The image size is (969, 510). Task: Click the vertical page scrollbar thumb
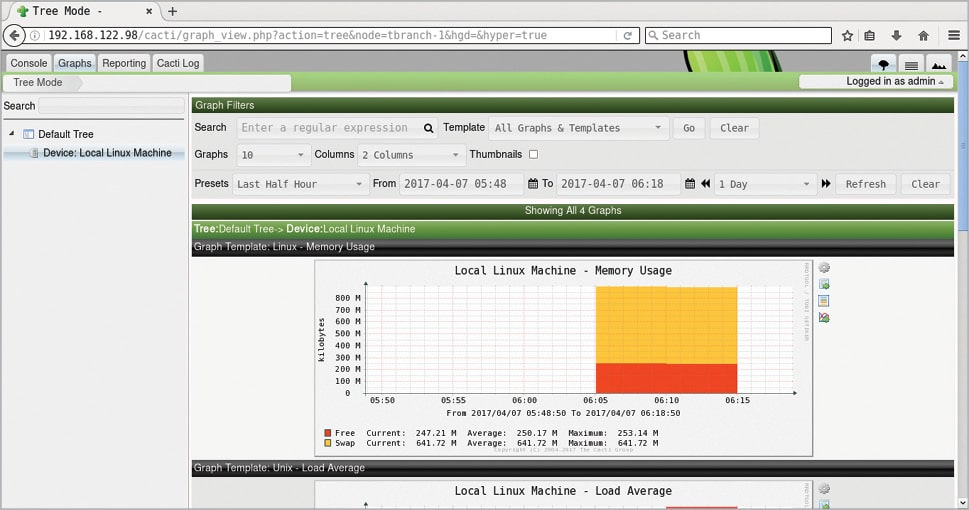pyautogui.click(x=963, y=146)
